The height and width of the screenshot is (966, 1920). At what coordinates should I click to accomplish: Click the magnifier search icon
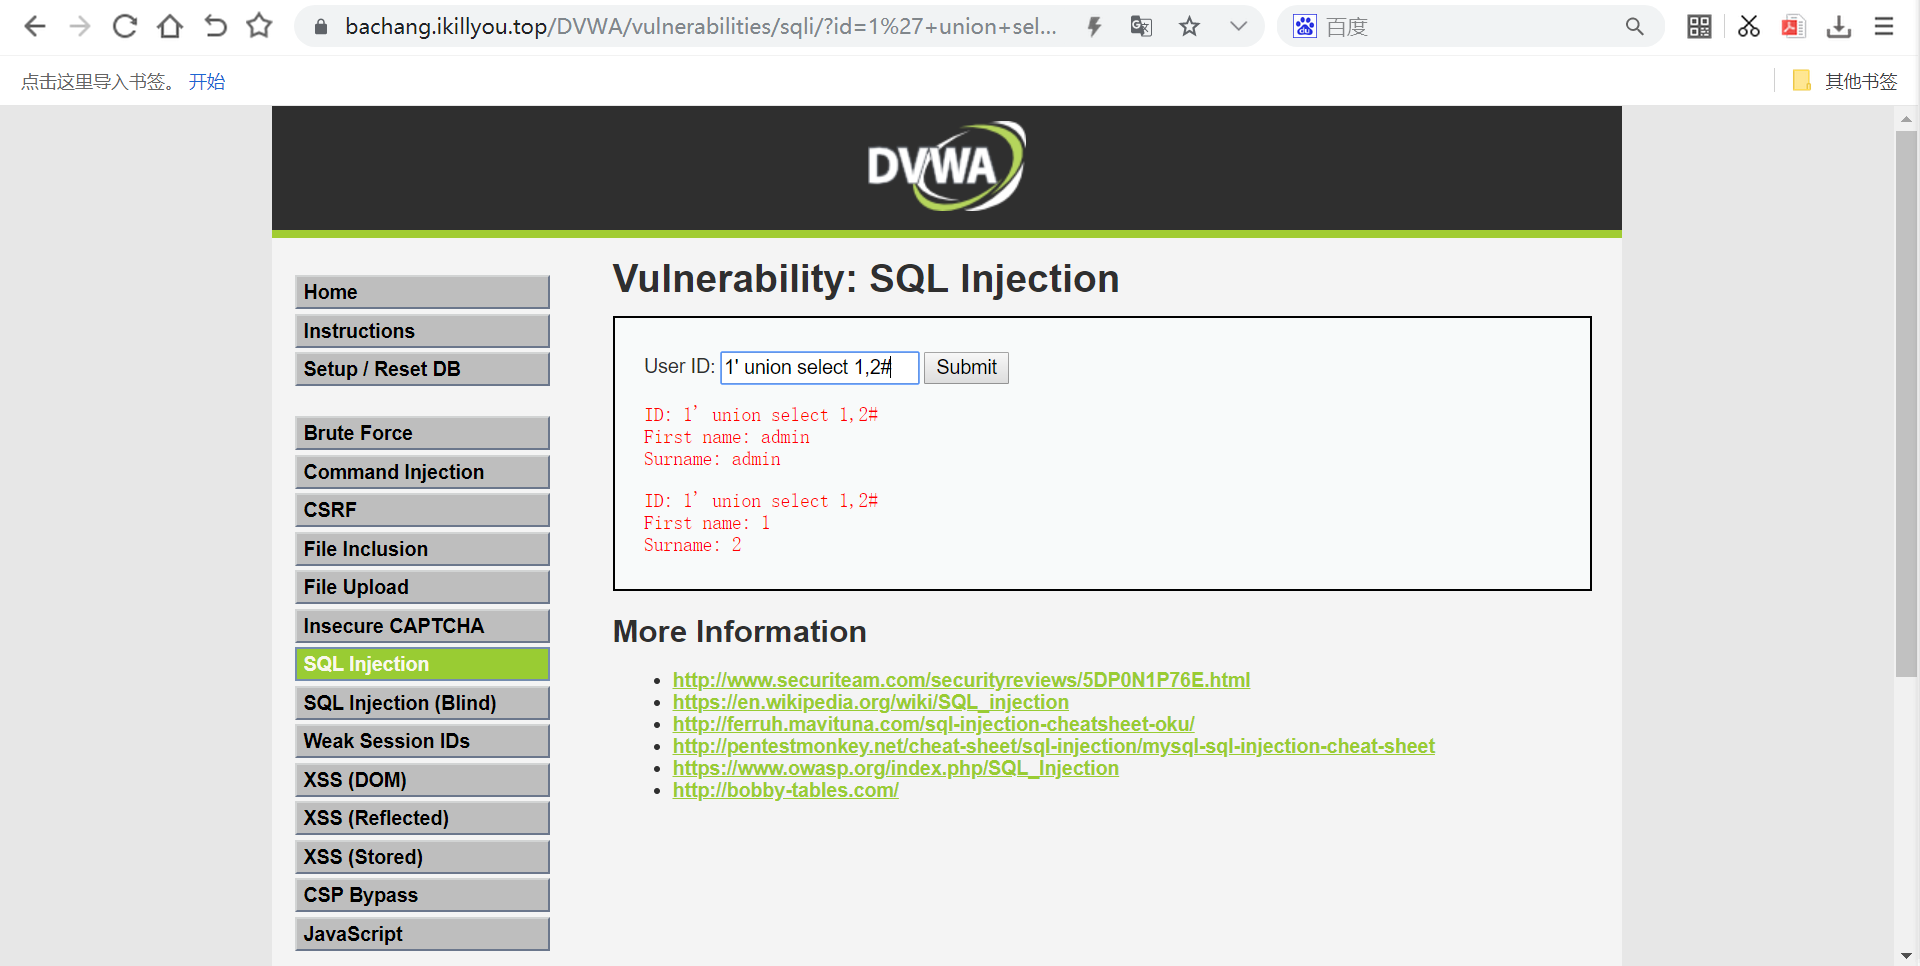[1634, 27]
